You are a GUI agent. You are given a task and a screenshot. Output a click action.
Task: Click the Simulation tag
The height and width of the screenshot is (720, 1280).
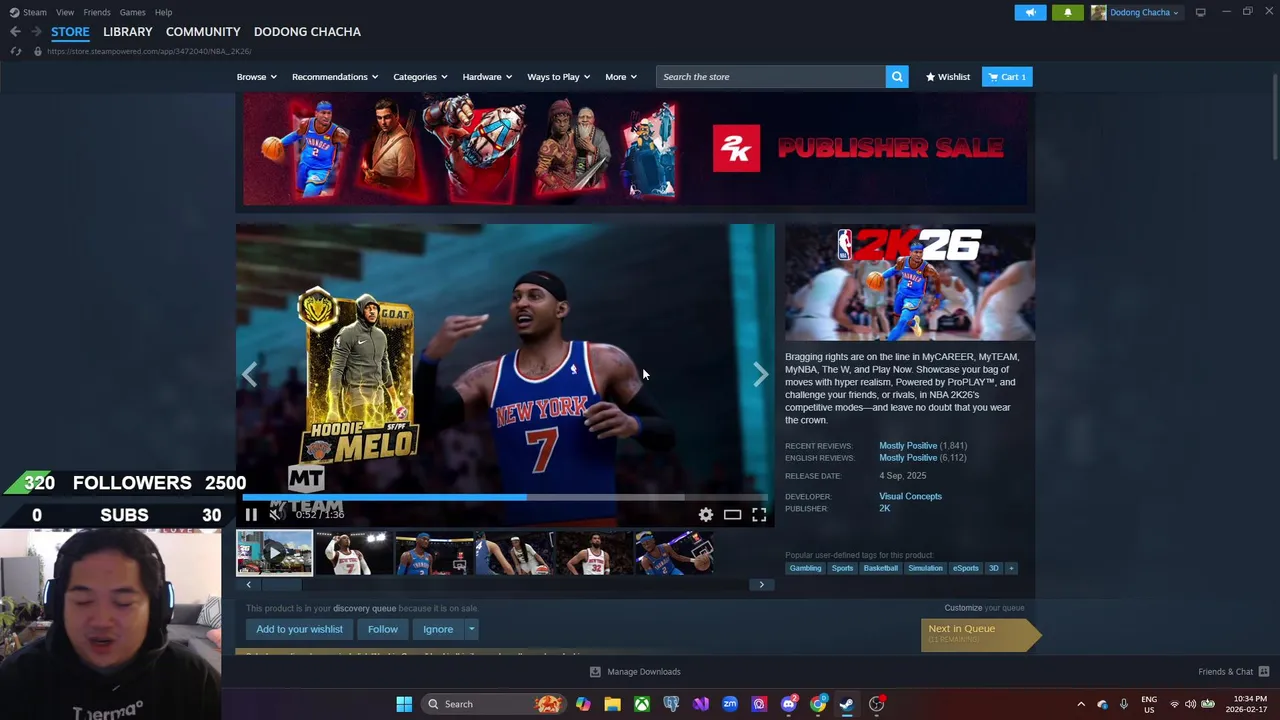click(x=925, y=568)
